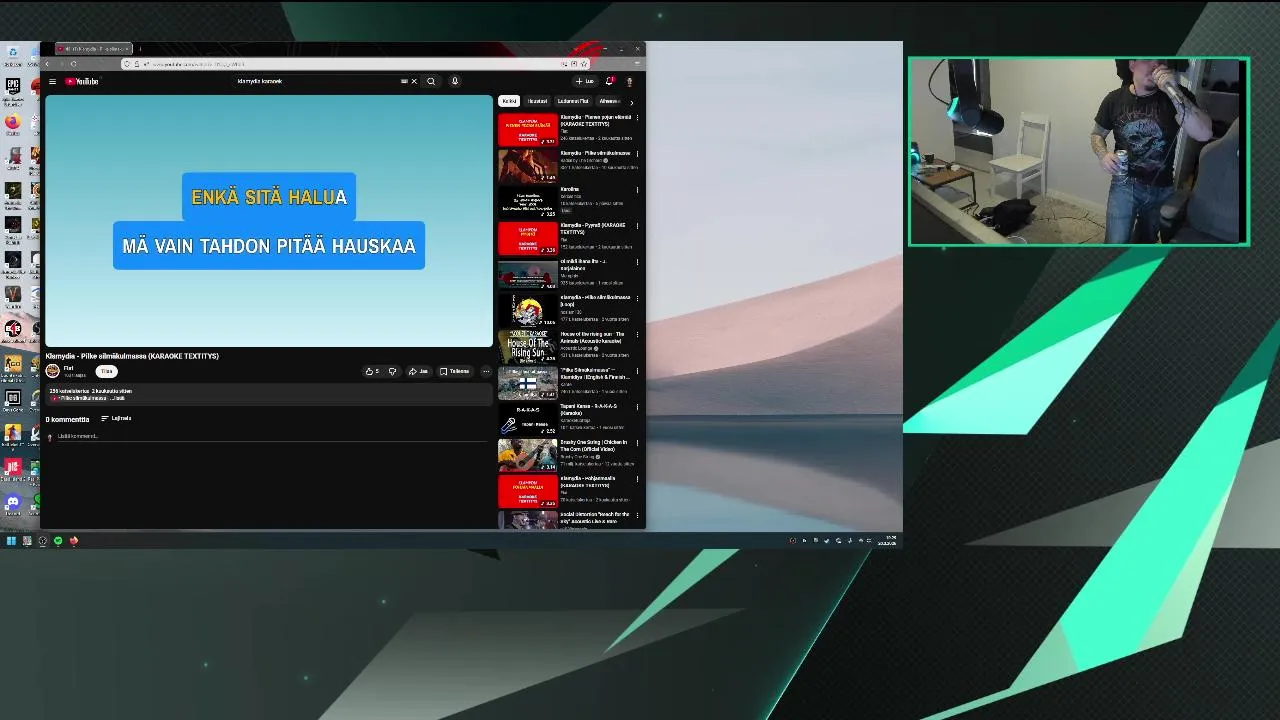Open Klamydia Pienen pojan elämää karaoke thumbnail

(527, 129)
